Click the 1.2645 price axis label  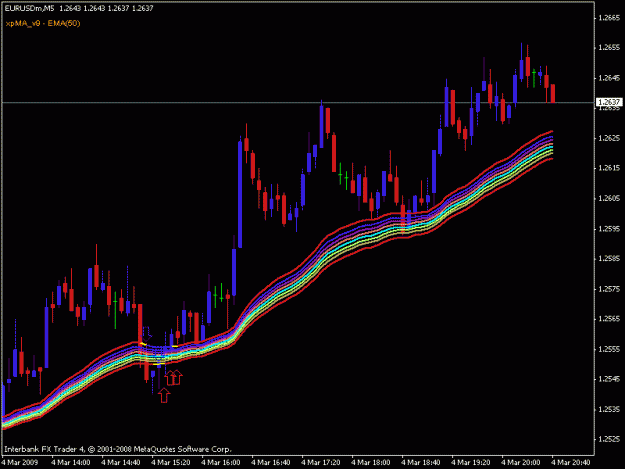click(x=609, y=78)
